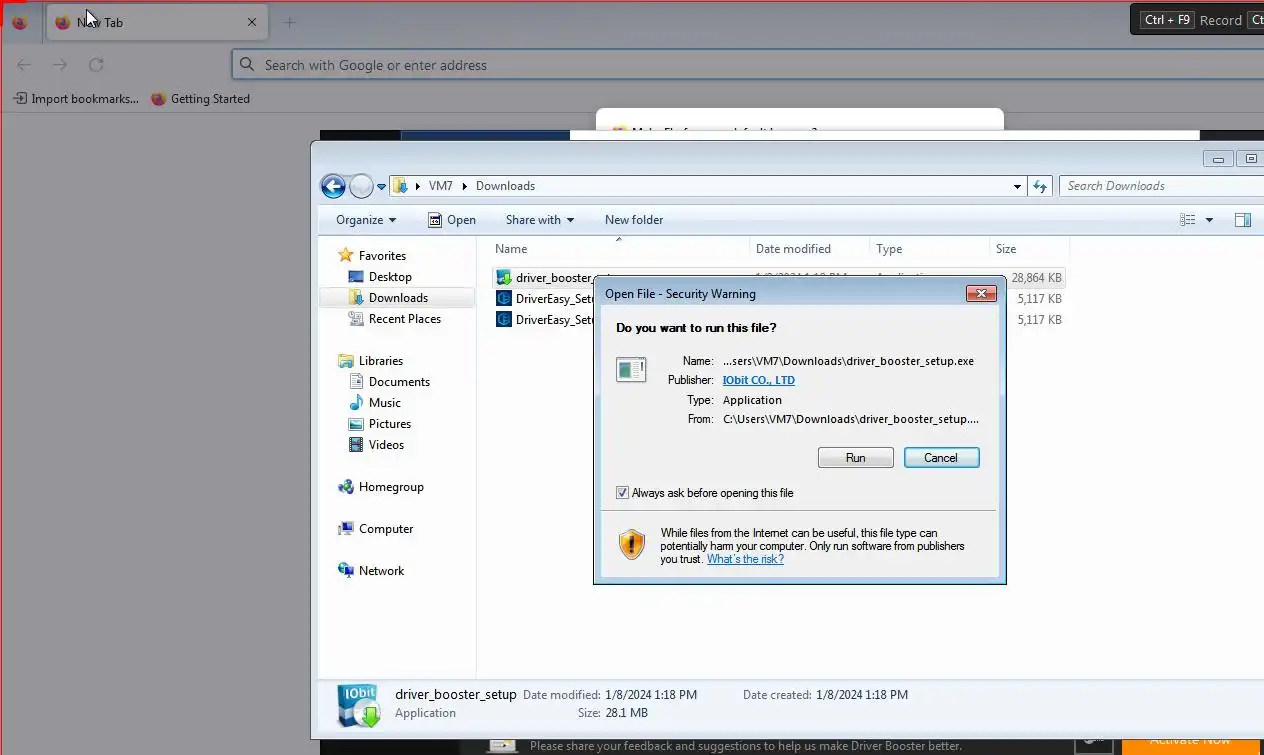Go forward in Firefox
Image resolution: width=1264 pixels, height=755 pixels.
click(60, 65)
